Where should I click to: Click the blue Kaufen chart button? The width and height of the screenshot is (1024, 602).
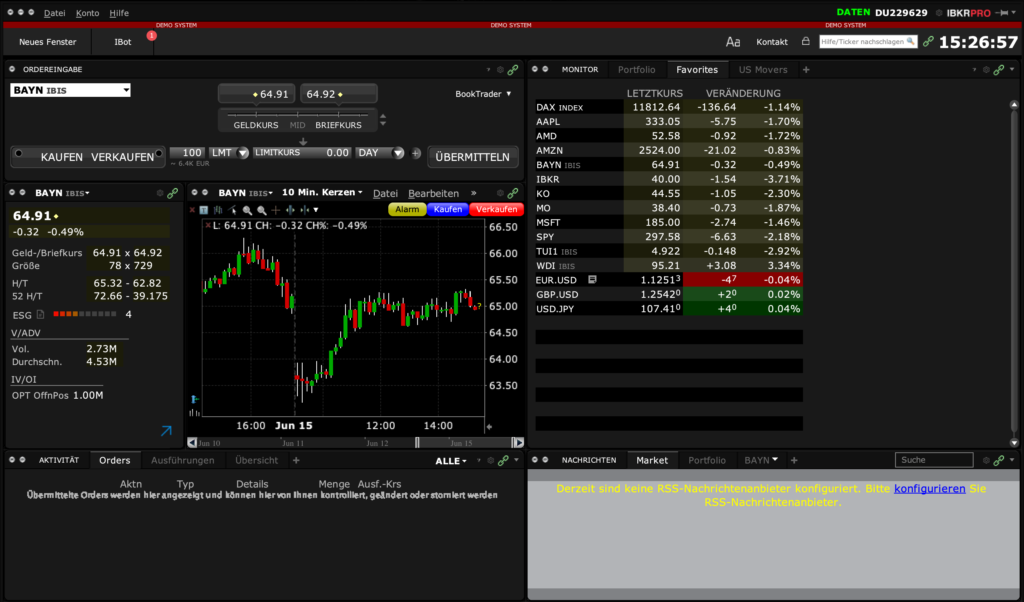coord(447,210)
